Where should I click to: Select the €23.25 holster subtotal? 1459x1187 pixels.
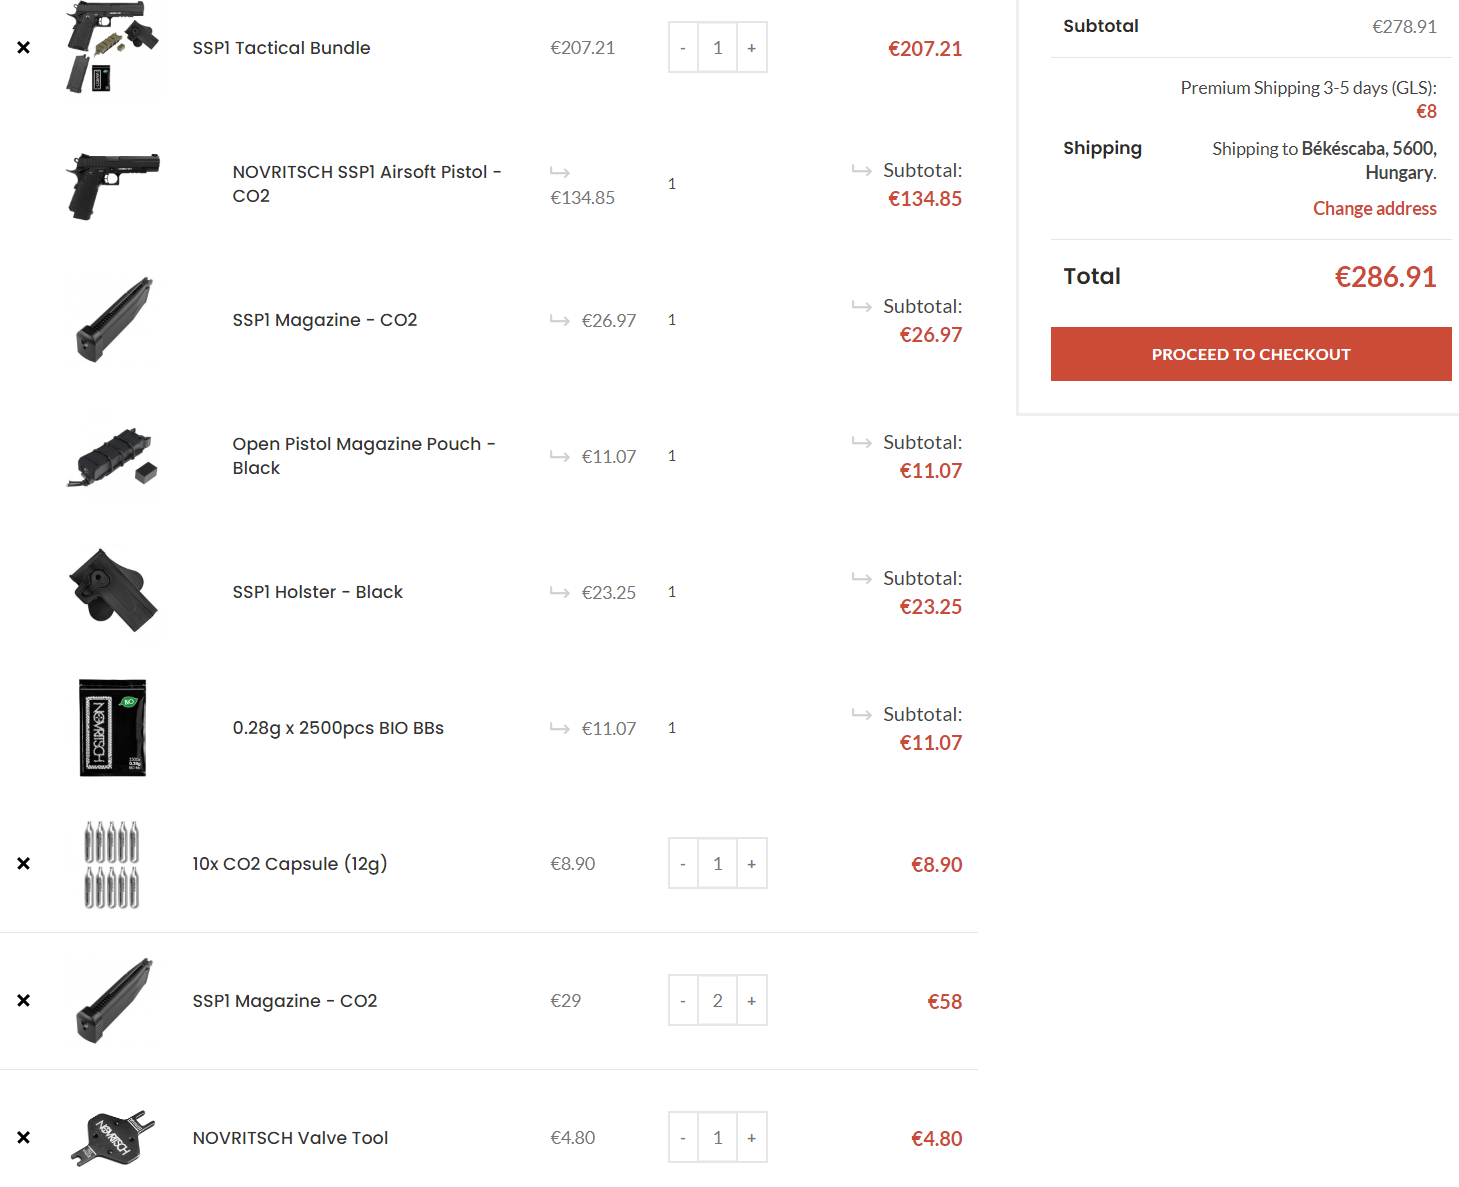coord(931,607)
